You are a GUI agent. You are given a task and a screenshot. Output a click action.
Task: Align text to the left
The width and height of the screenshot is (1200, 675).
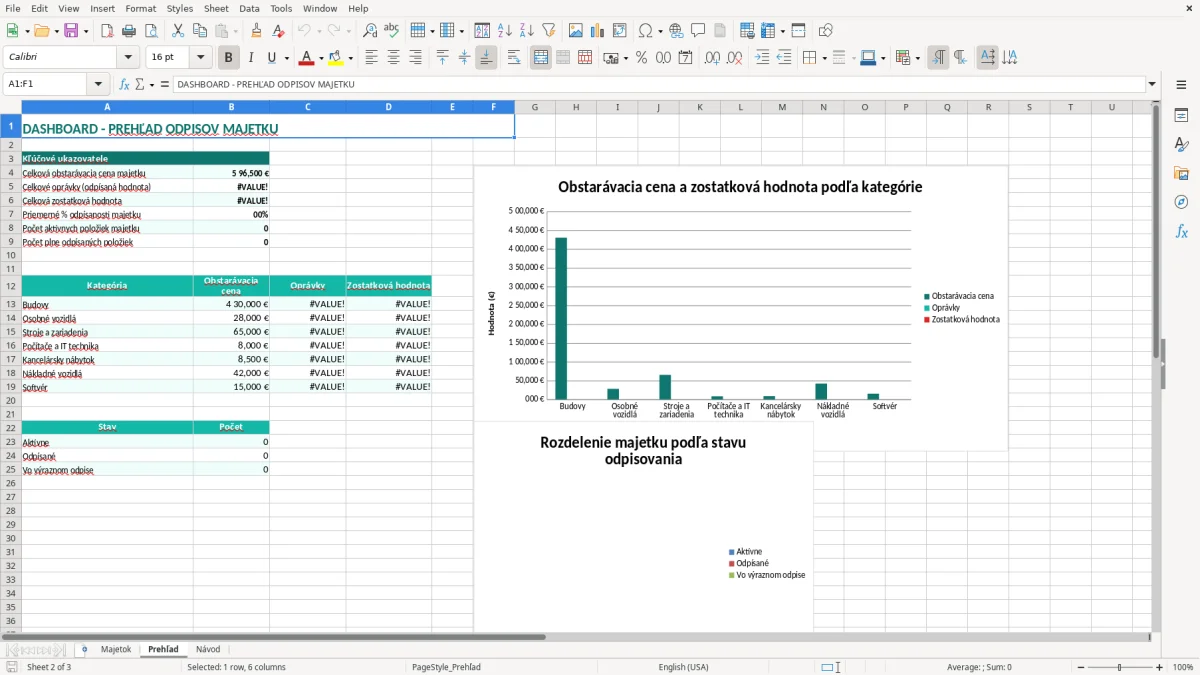tap(372, 58)
